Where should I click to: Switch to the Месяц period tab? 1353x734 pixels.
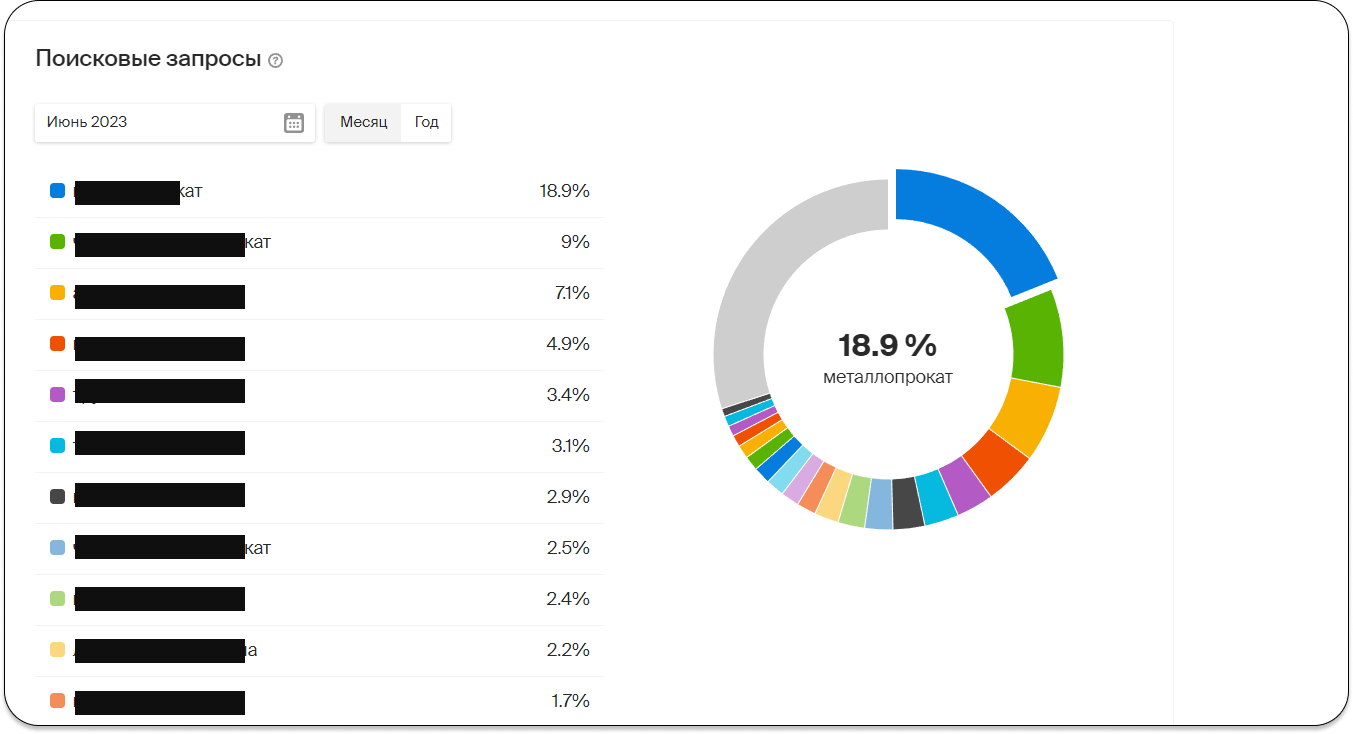click(x=363, y=123)
